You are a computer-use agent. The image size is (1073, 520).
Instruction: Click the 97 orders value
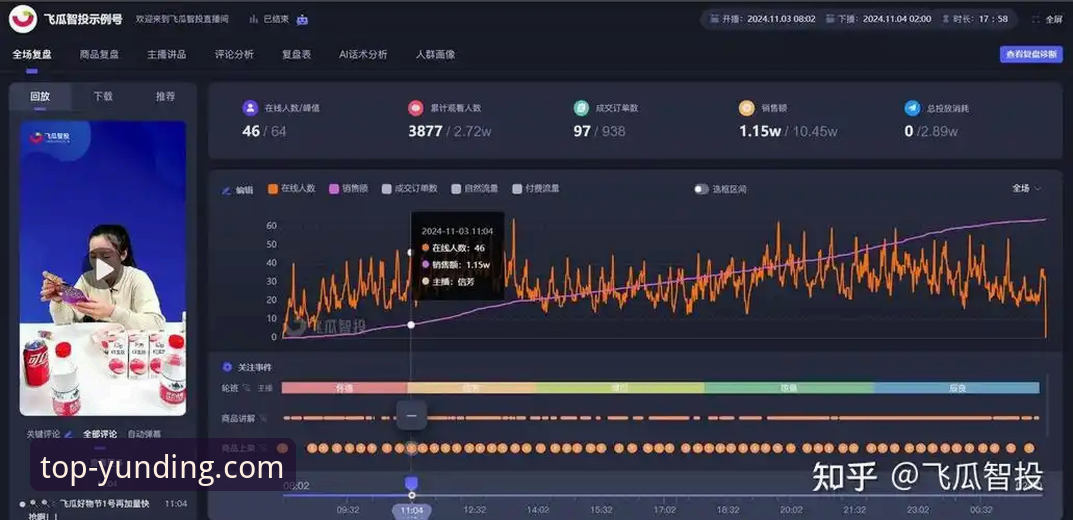pos(582,131)
